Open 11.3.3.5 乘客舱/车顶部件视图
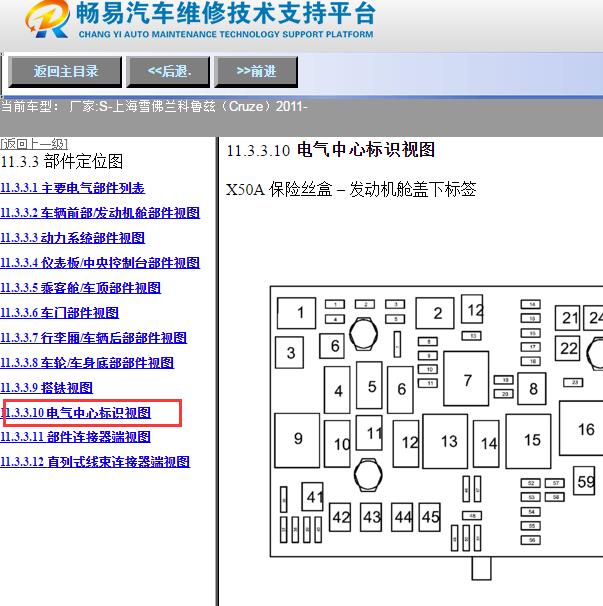603x606 pixels. 80,288
